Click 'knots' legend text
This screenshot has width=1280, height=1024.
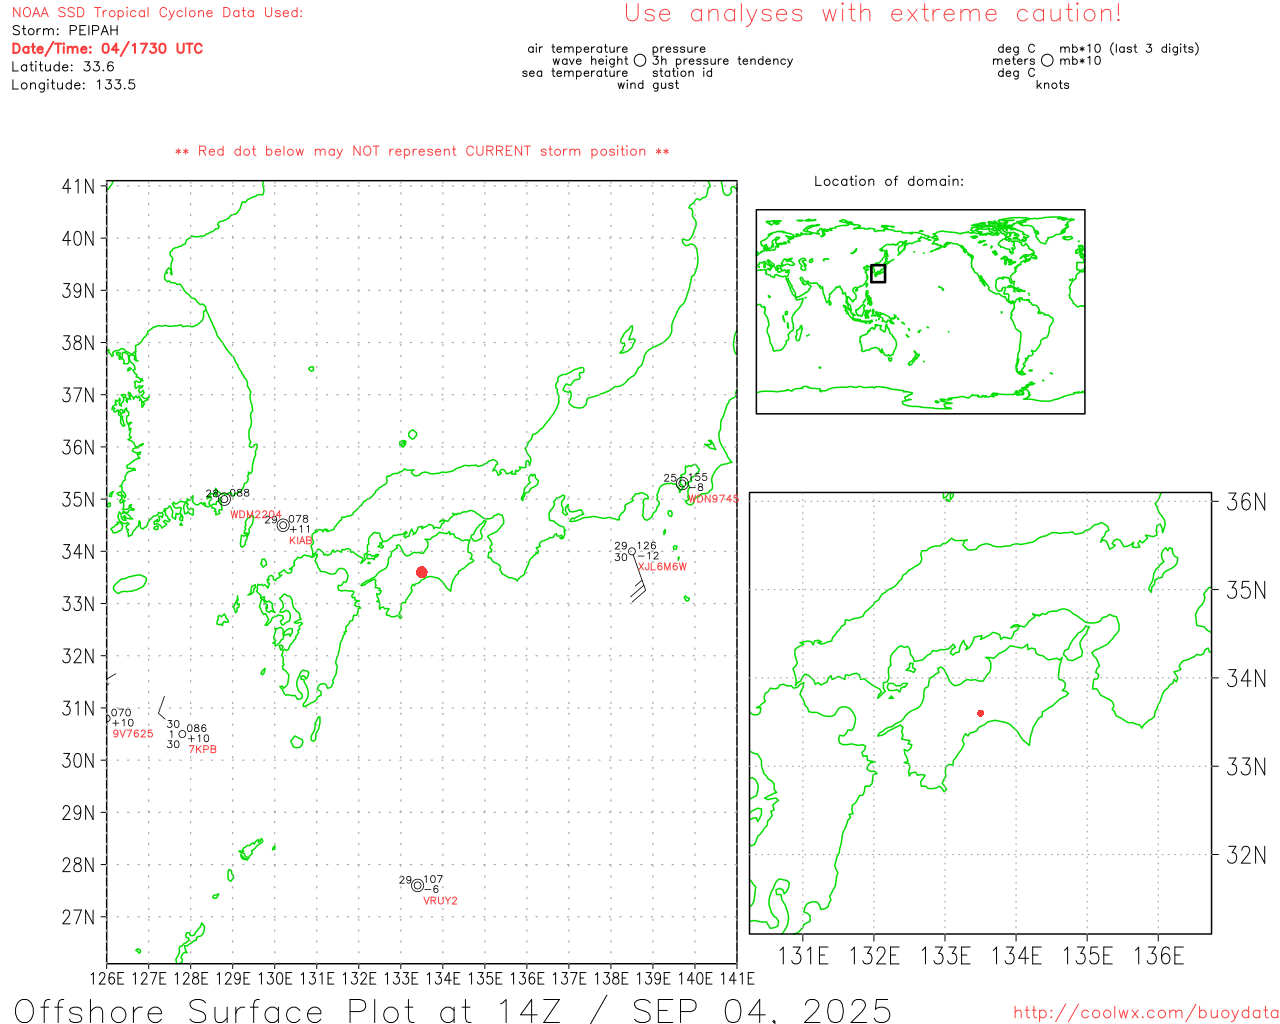click(1053, 85)
